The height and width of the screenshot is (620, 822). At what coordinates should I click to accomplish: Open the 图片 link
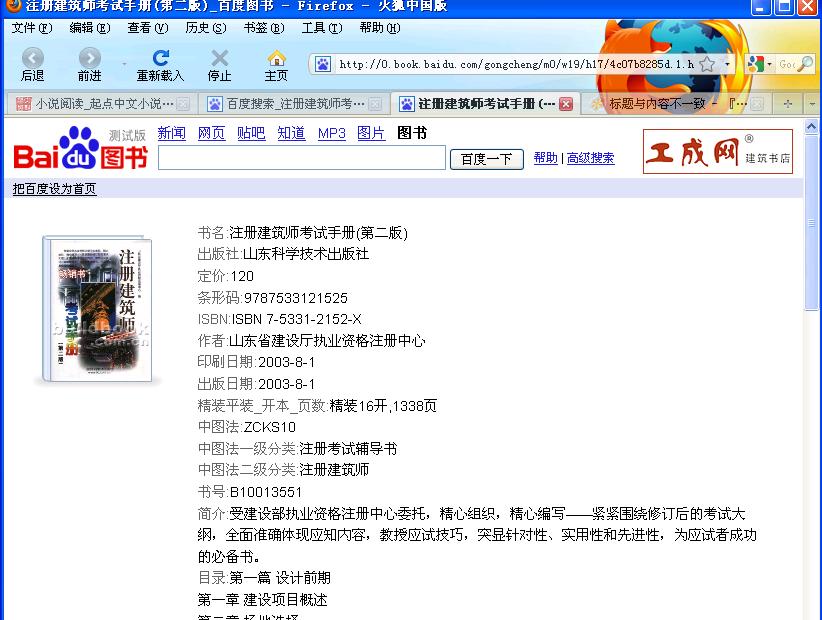(371, 133)
